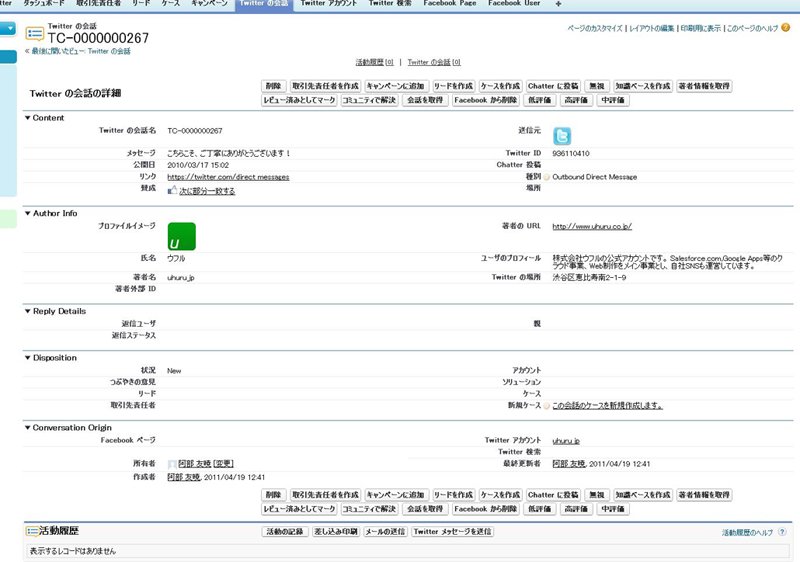800x562 pixels.
Task: Collapse the Conversation Origin section
Action: coord(28,427)
